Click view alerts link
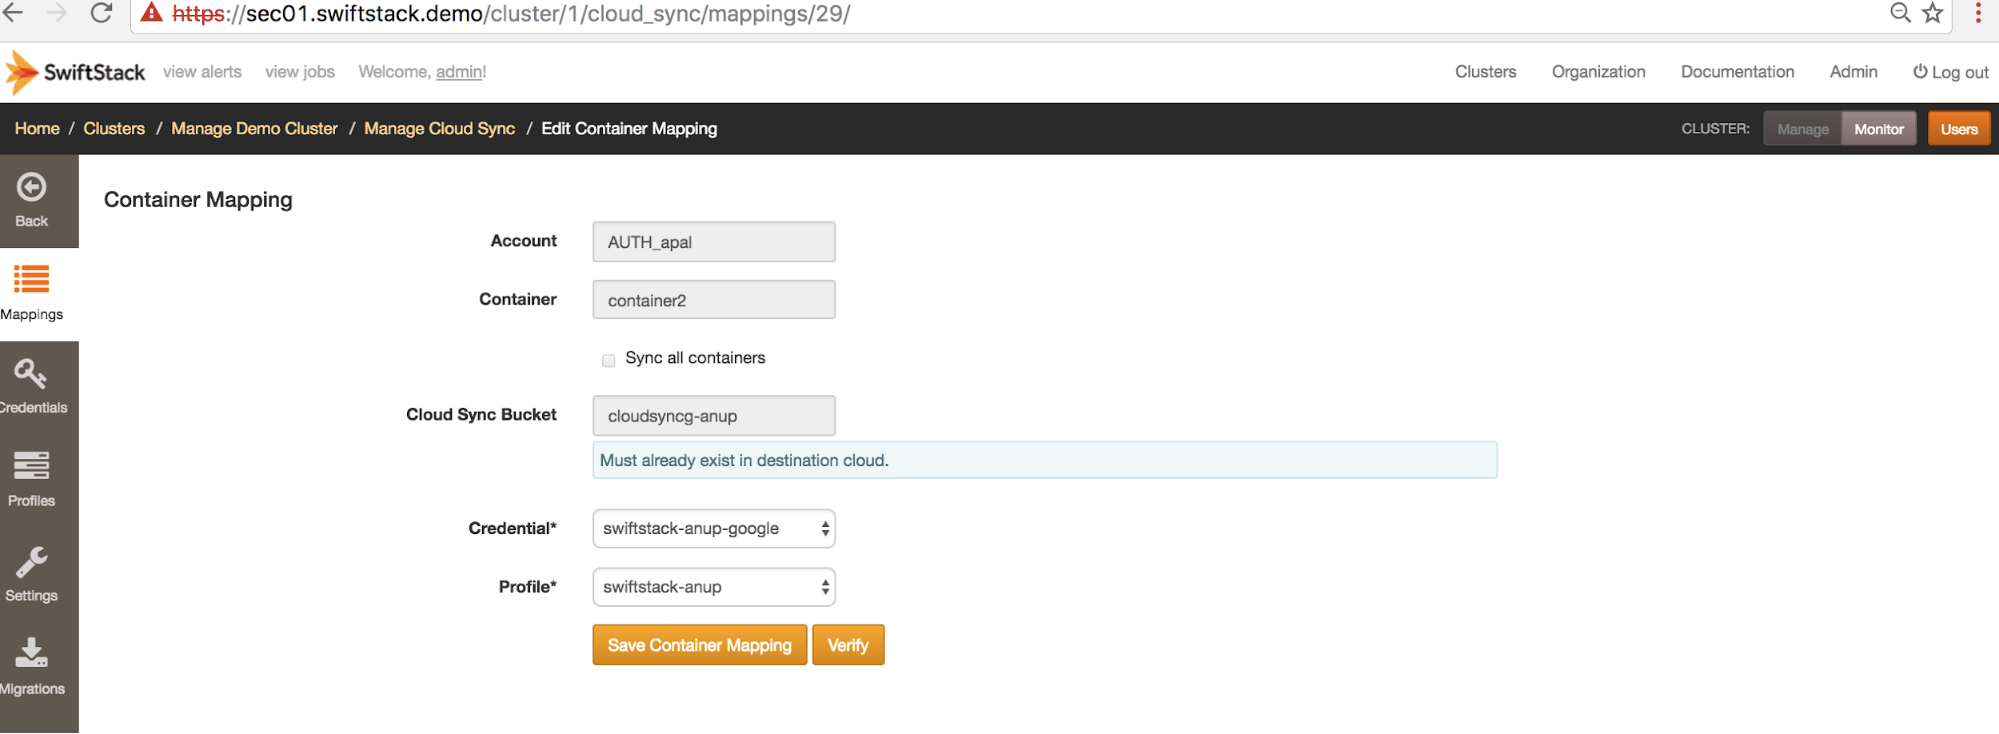1999x734 pixels. pyautogui.click(x=202, y=72)
